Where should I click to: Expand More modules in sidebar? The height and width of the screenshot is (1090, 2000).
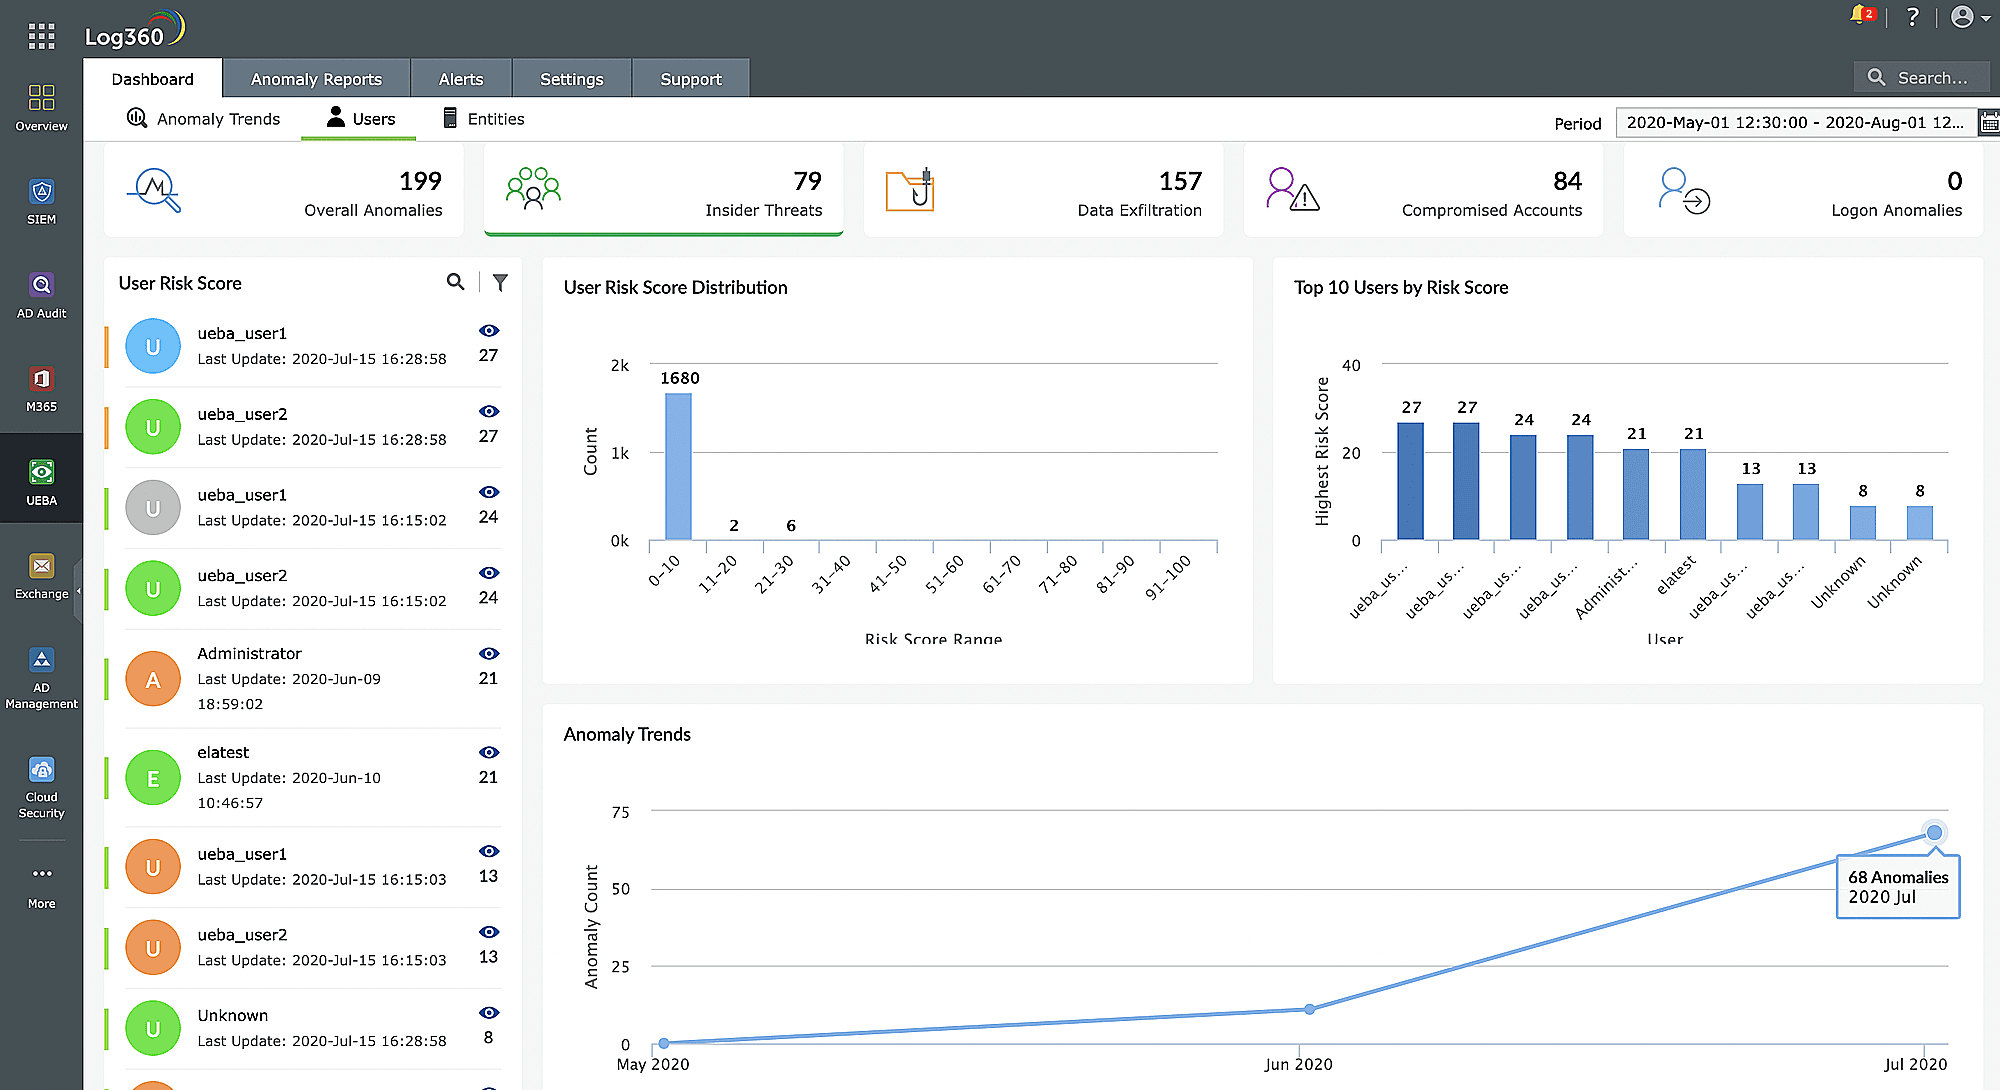point(41,884)
